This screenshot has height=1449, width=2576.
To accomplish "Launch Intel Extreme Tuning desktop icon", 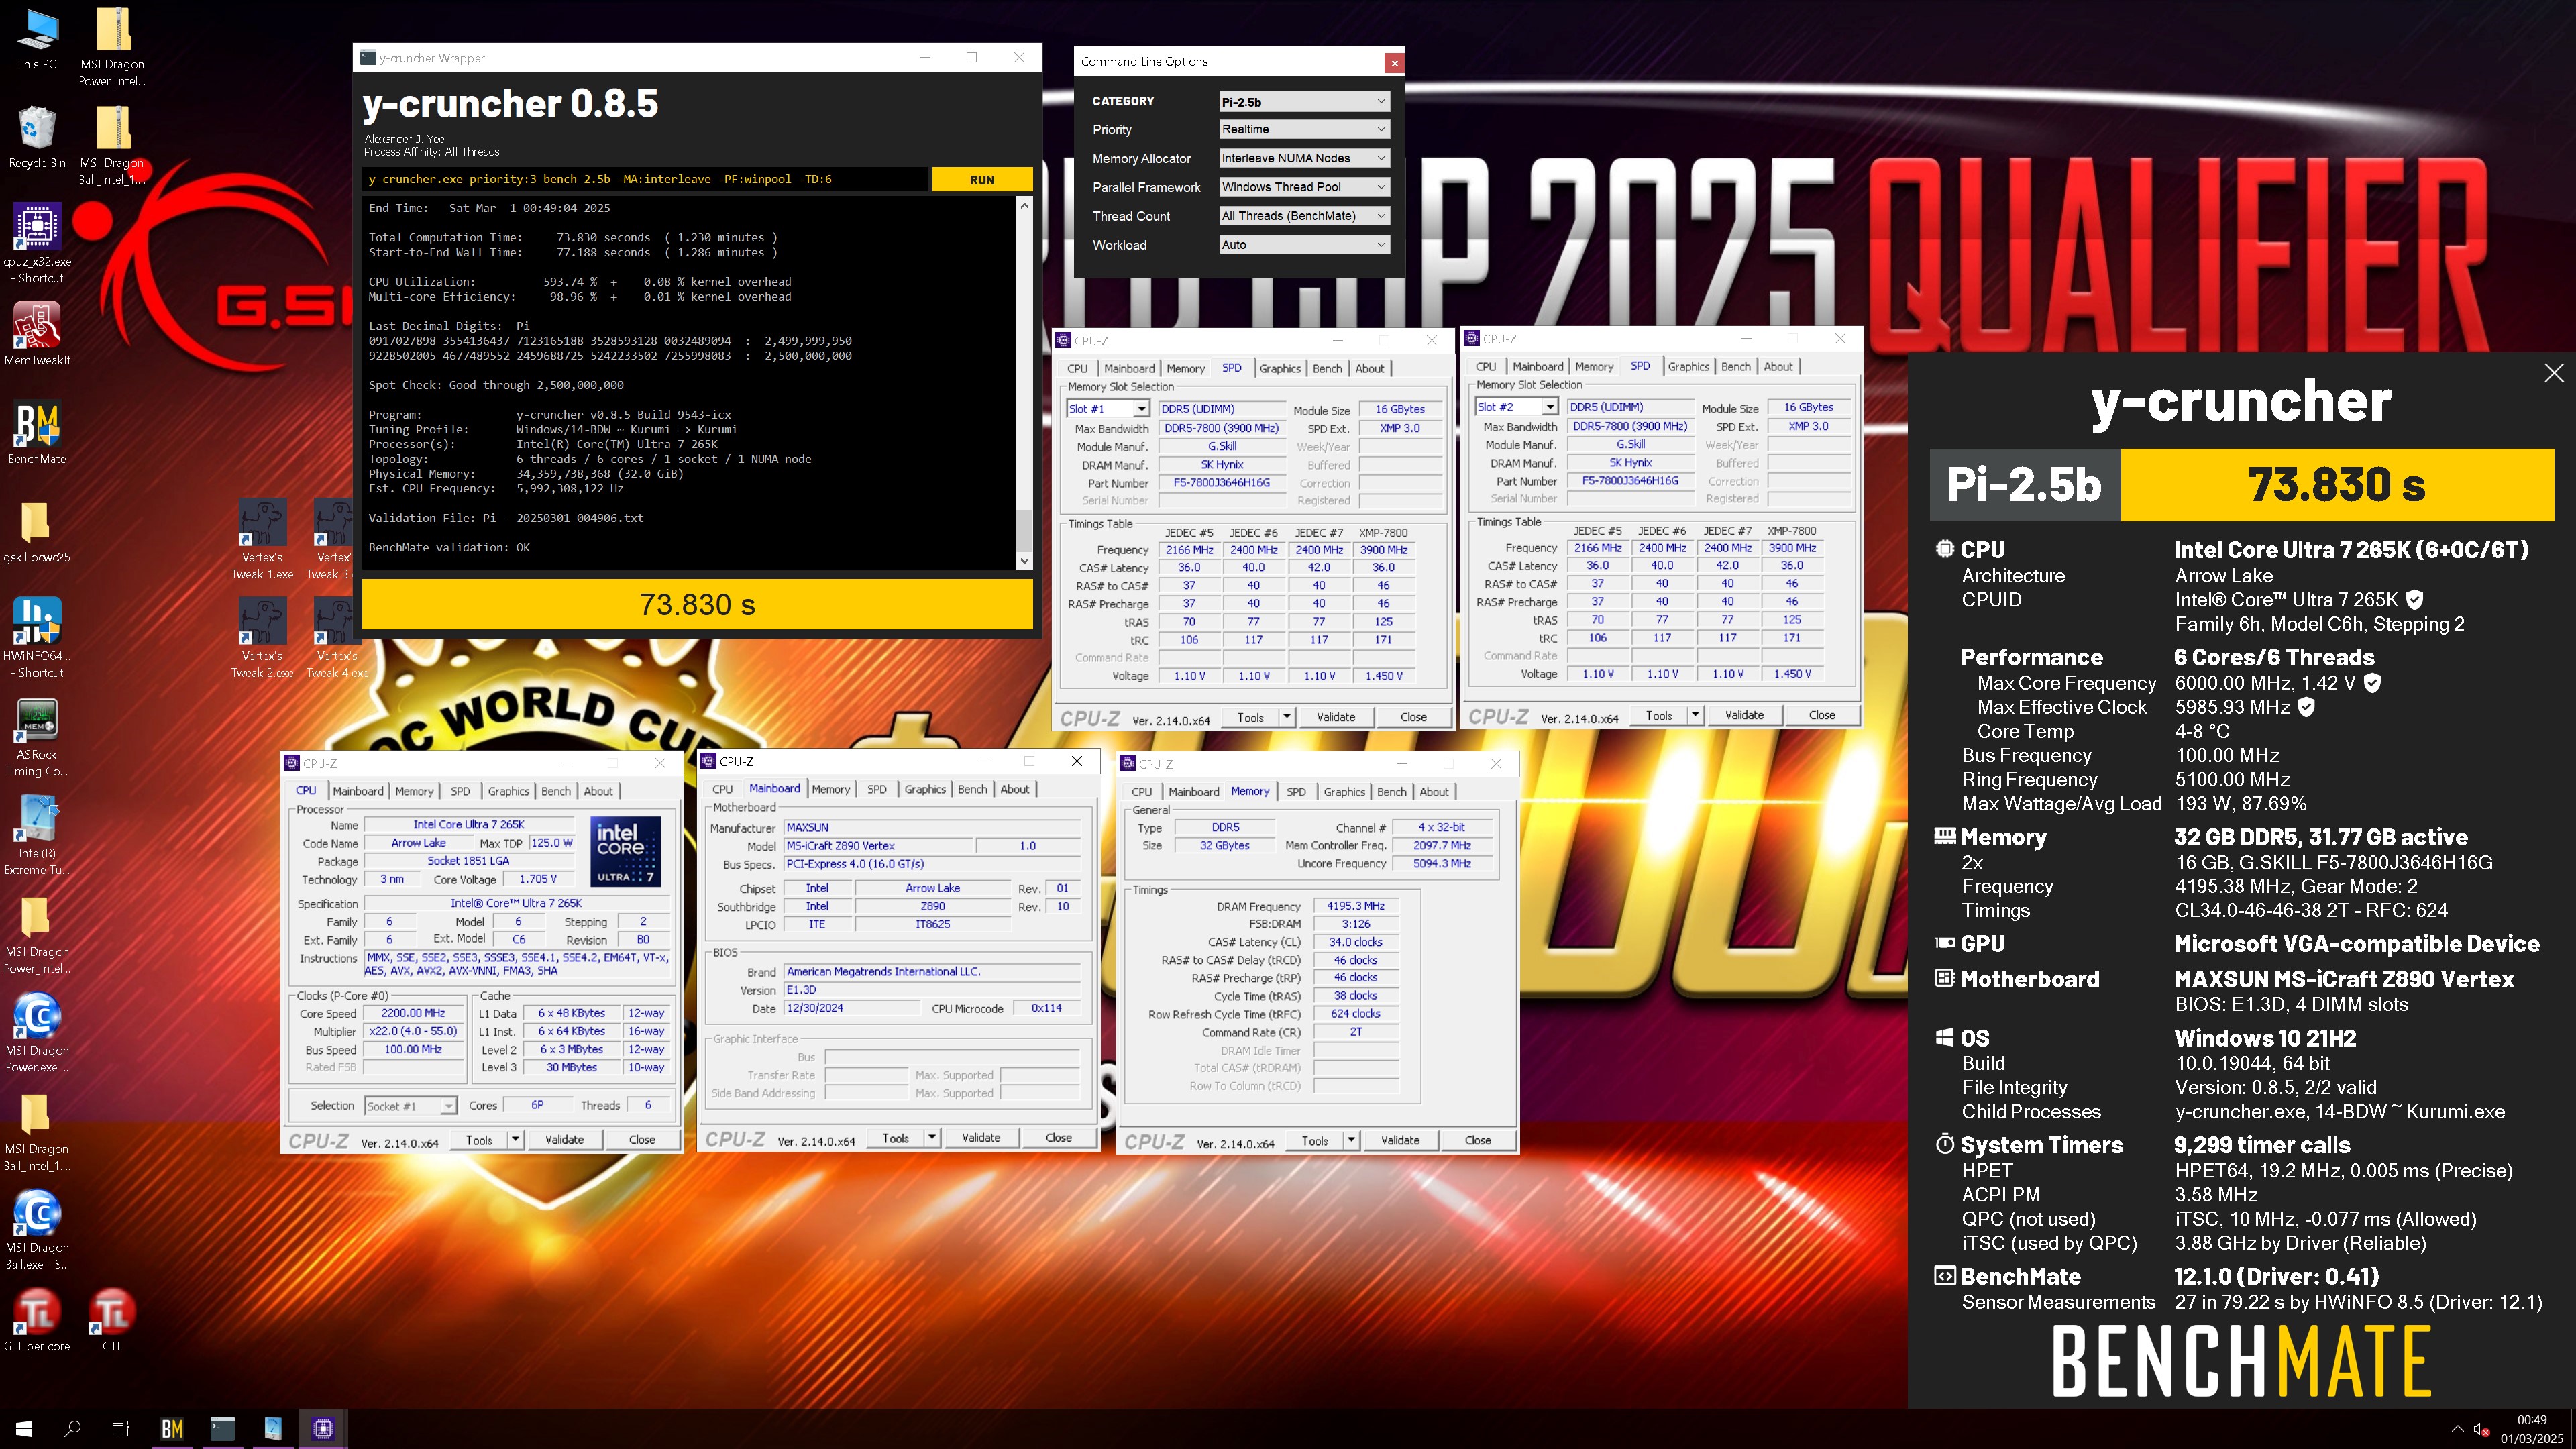I will tap(37, 835).
